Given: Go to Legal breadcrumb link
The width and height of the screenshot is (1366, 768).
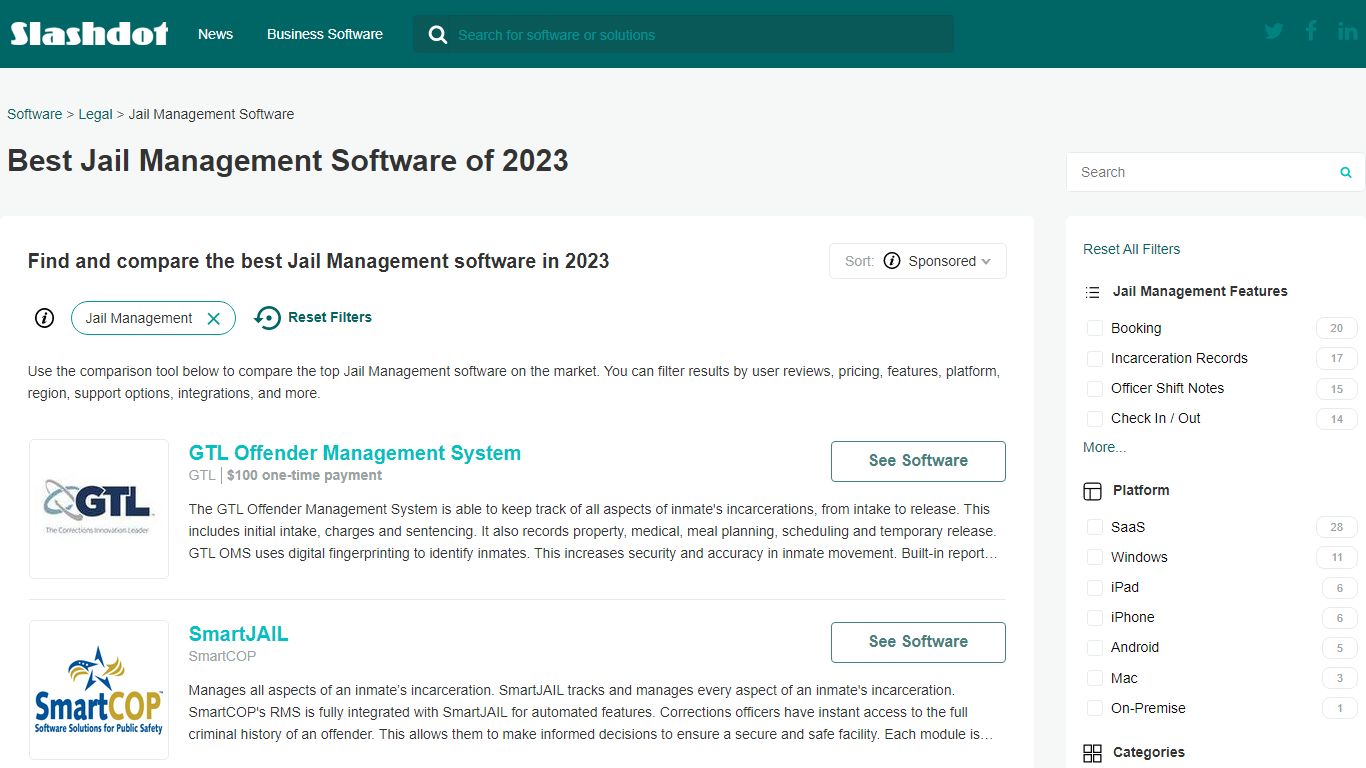Looking at the screenshot, I should [x=96, y=114].
